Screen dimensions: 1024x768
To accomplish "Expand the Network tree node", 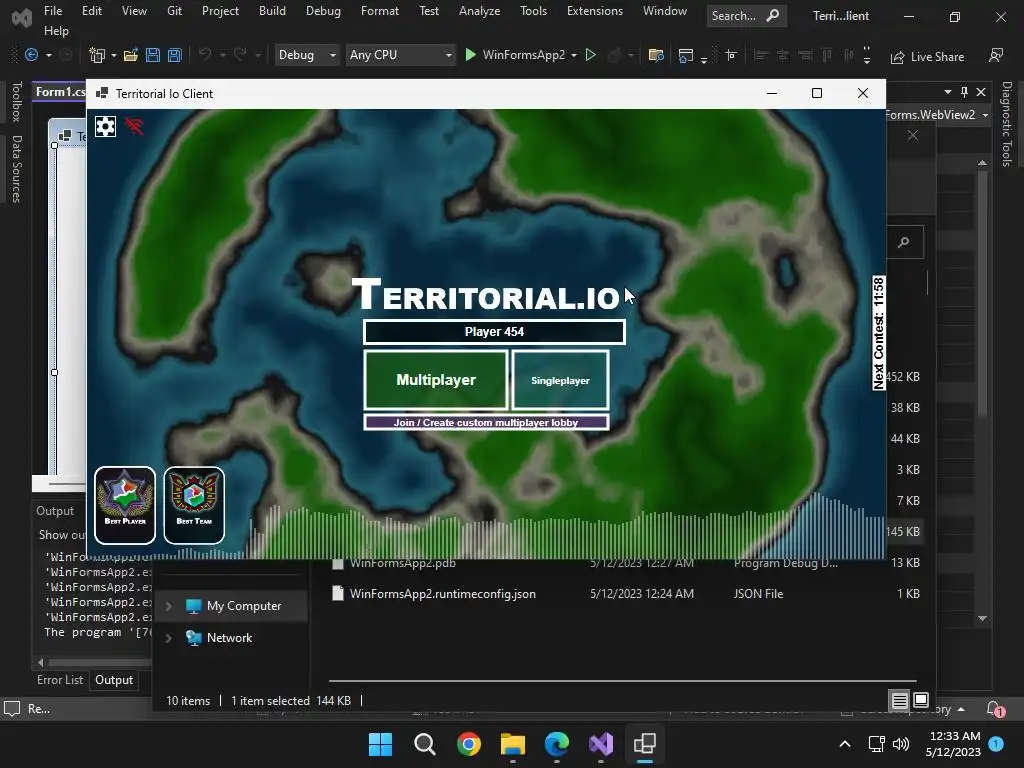I will [x=168, y=638].
